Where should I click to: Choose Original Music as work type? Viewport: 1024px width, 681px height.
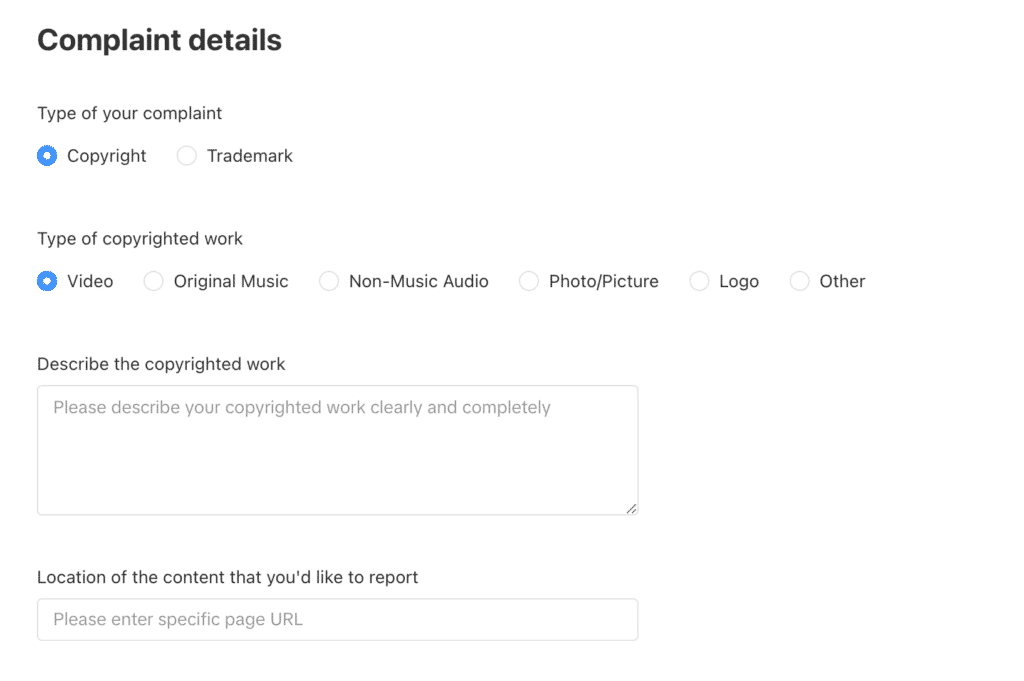coord(153,281)
